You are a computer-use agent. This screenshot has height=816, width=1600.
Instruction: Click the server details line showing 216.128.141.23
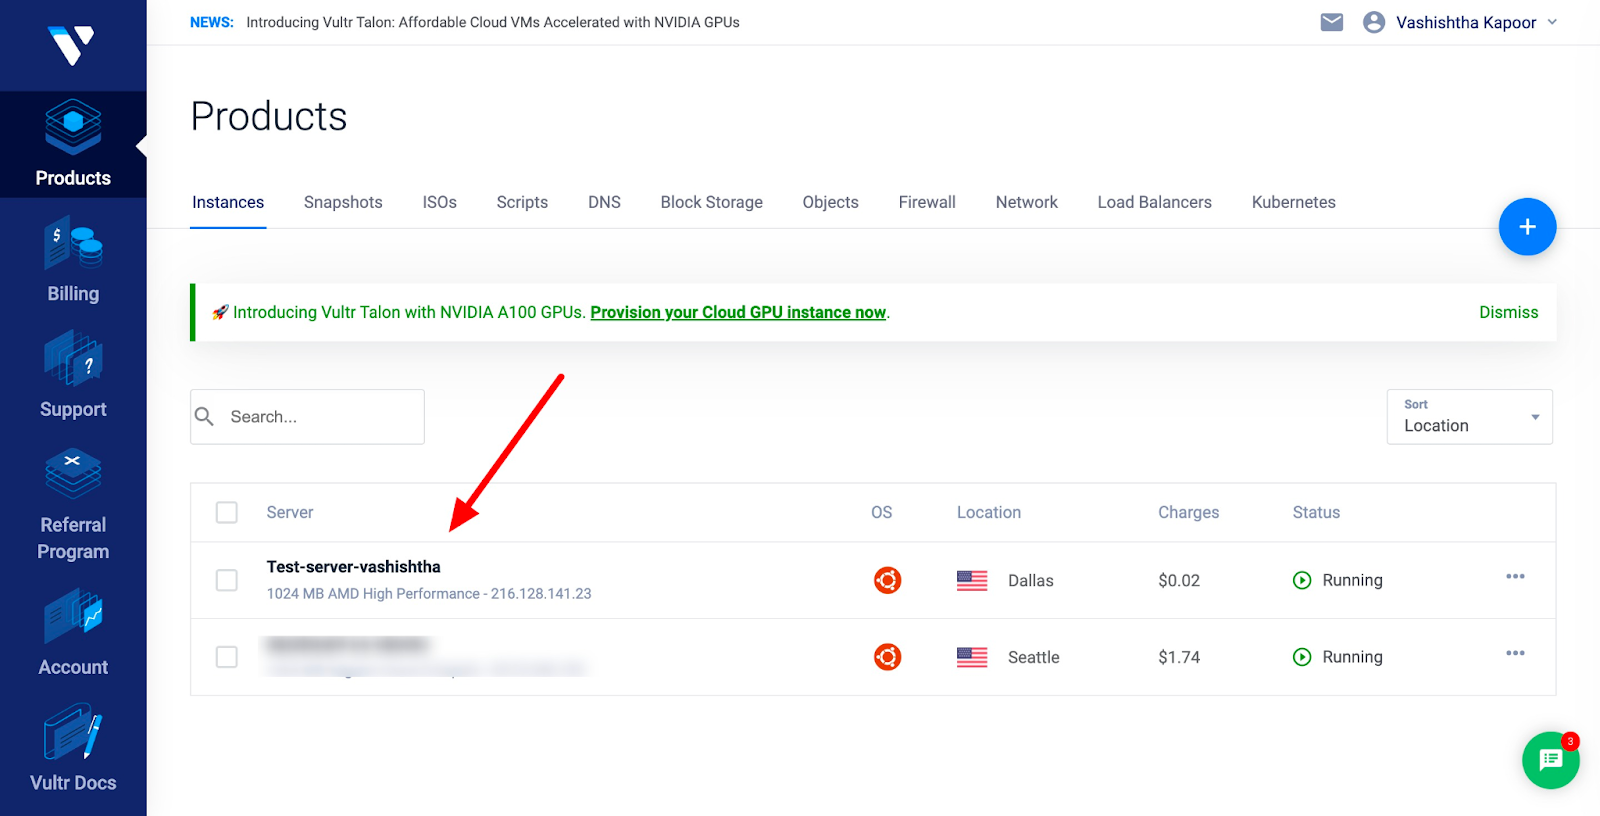coord(429,594)
